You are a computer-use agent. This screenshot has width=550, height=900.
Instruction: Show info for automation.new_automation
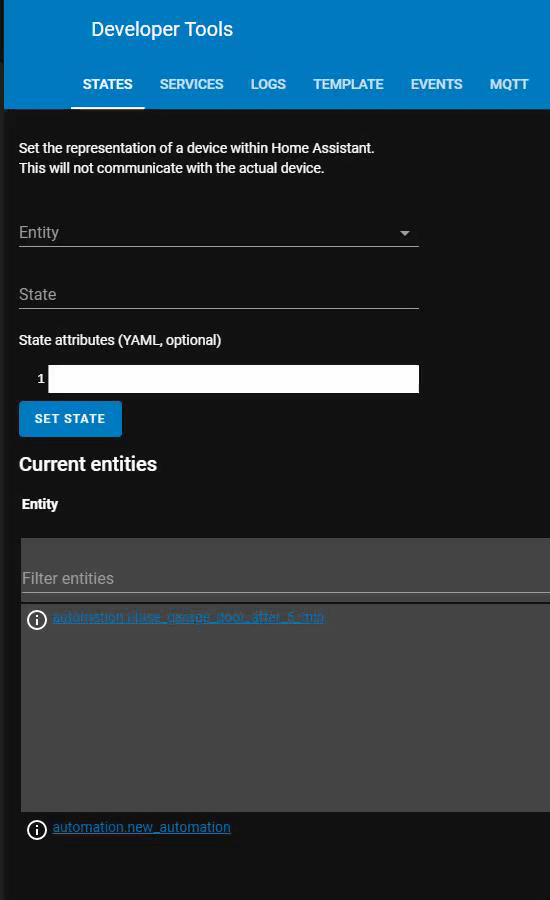point(37,830)
